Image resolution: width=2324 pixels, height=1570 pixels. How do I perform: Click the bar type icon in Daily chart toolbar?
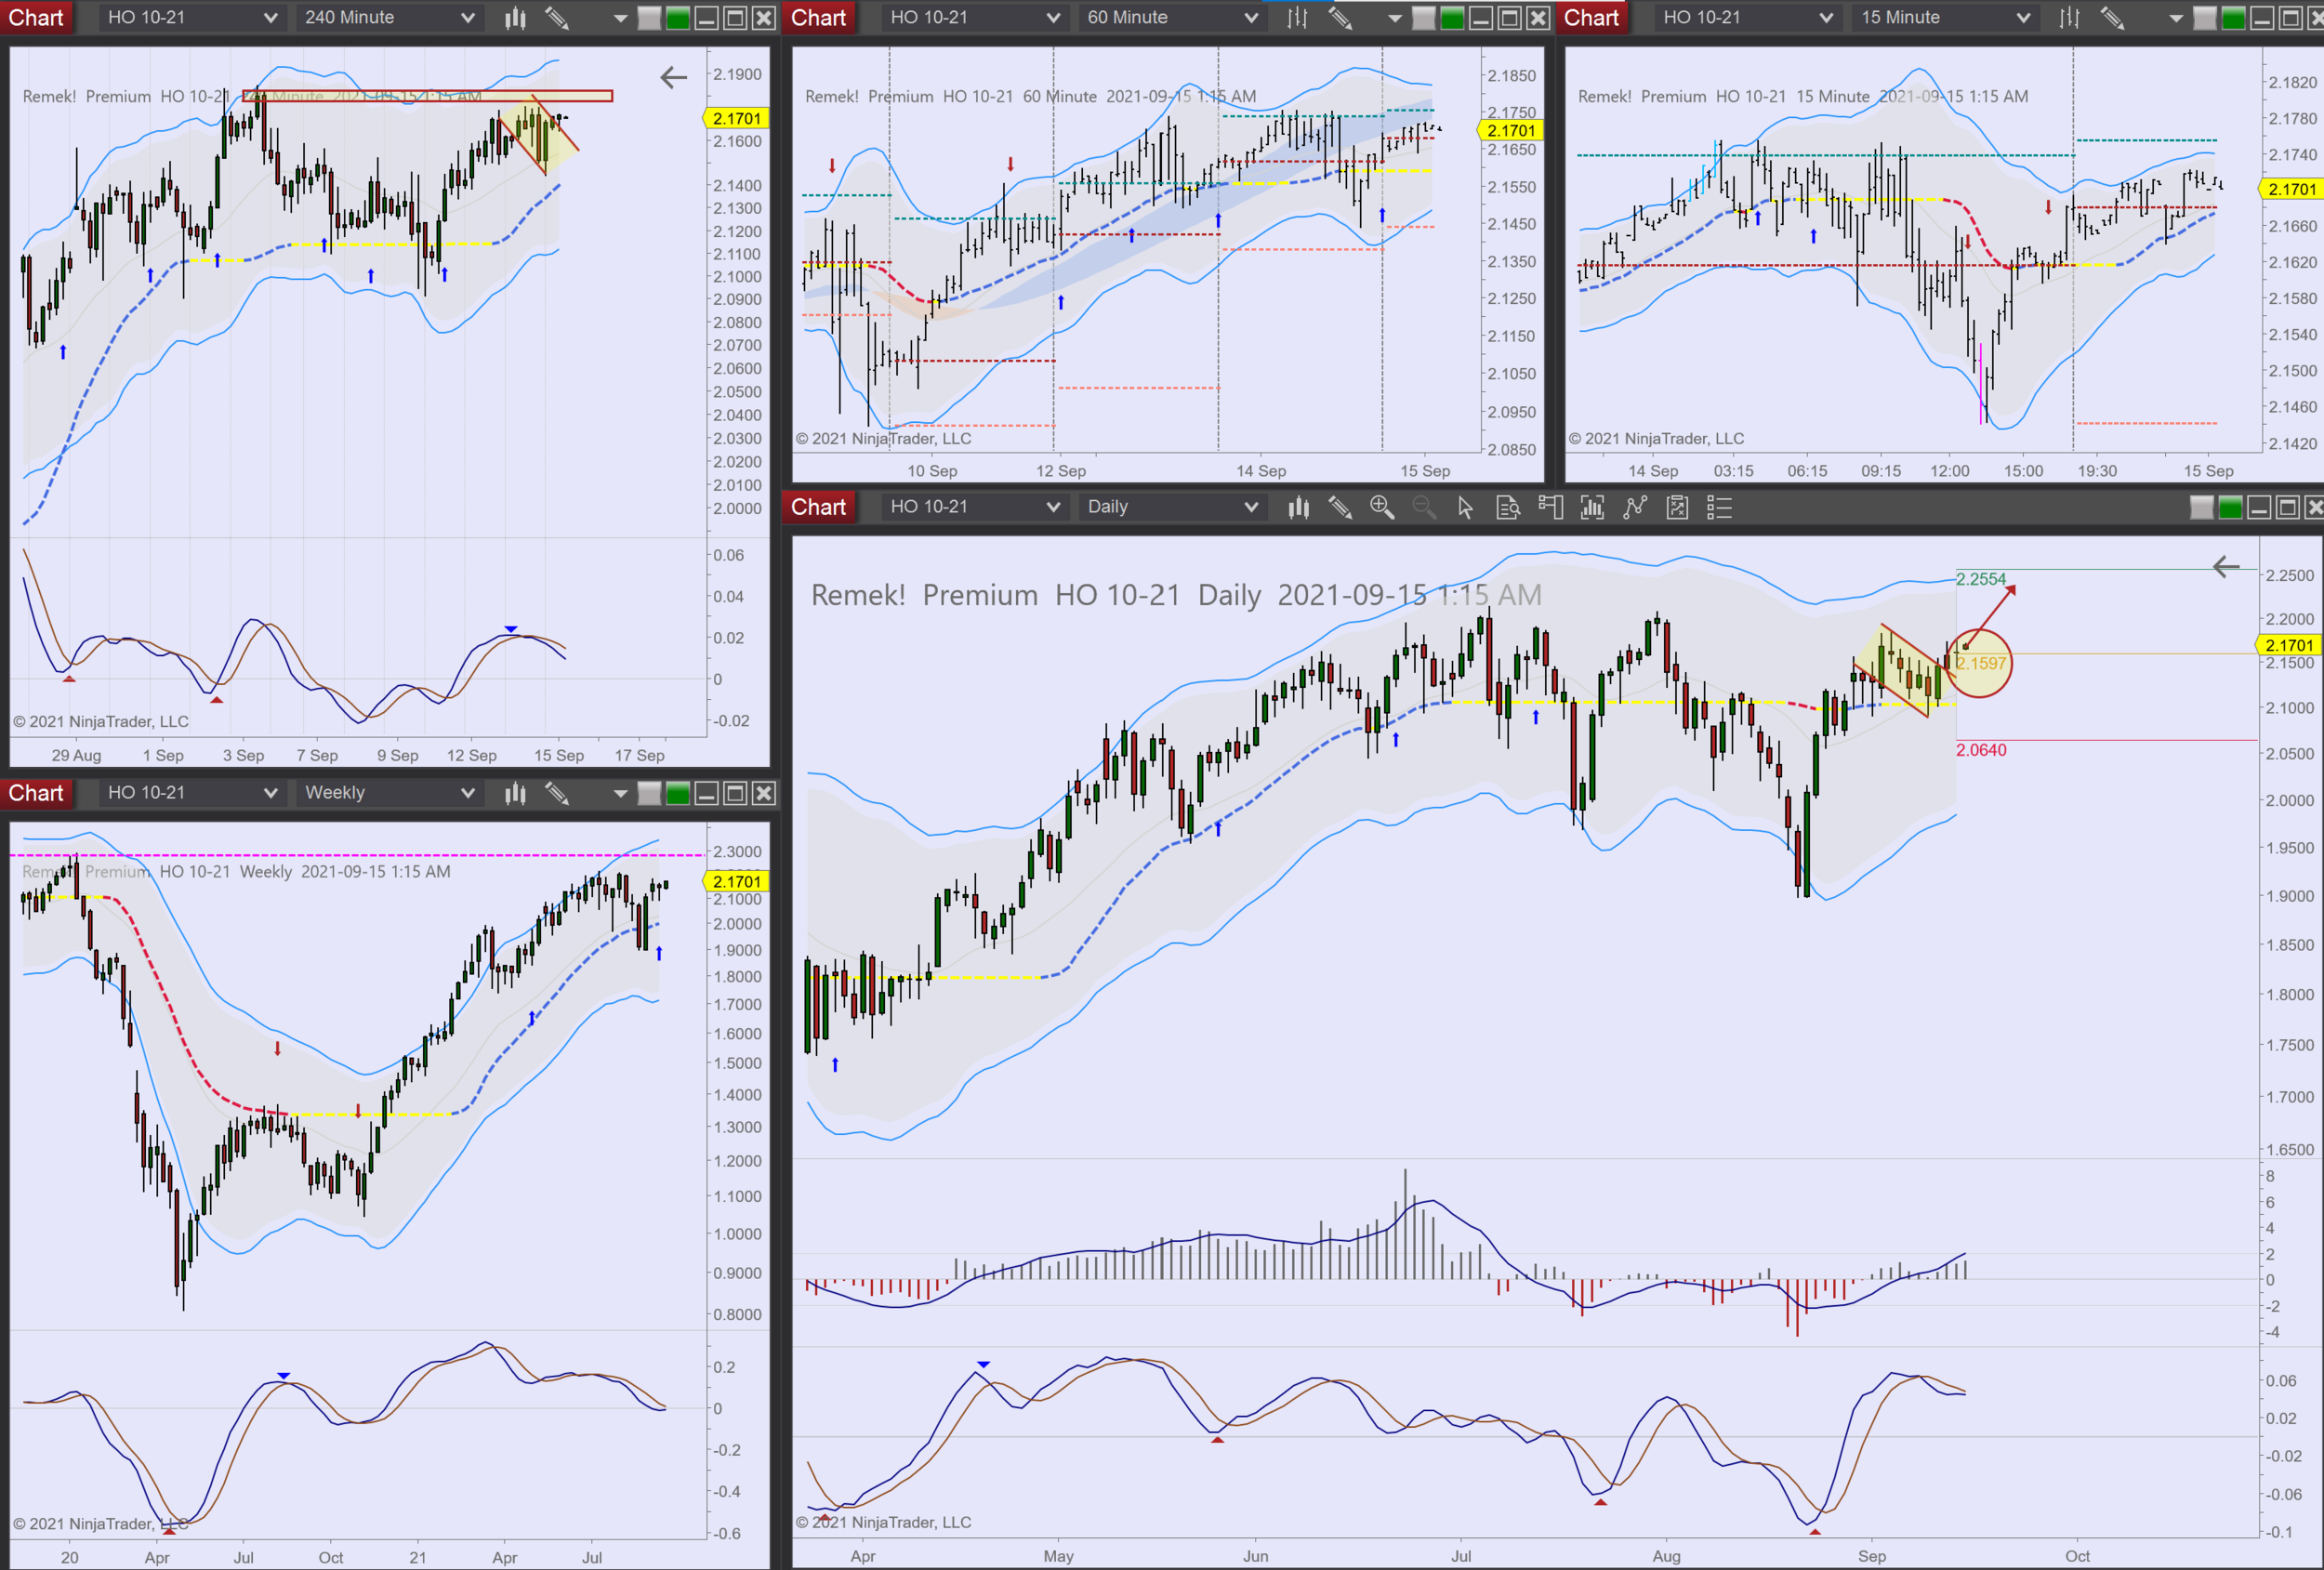tap(1298, 508)
